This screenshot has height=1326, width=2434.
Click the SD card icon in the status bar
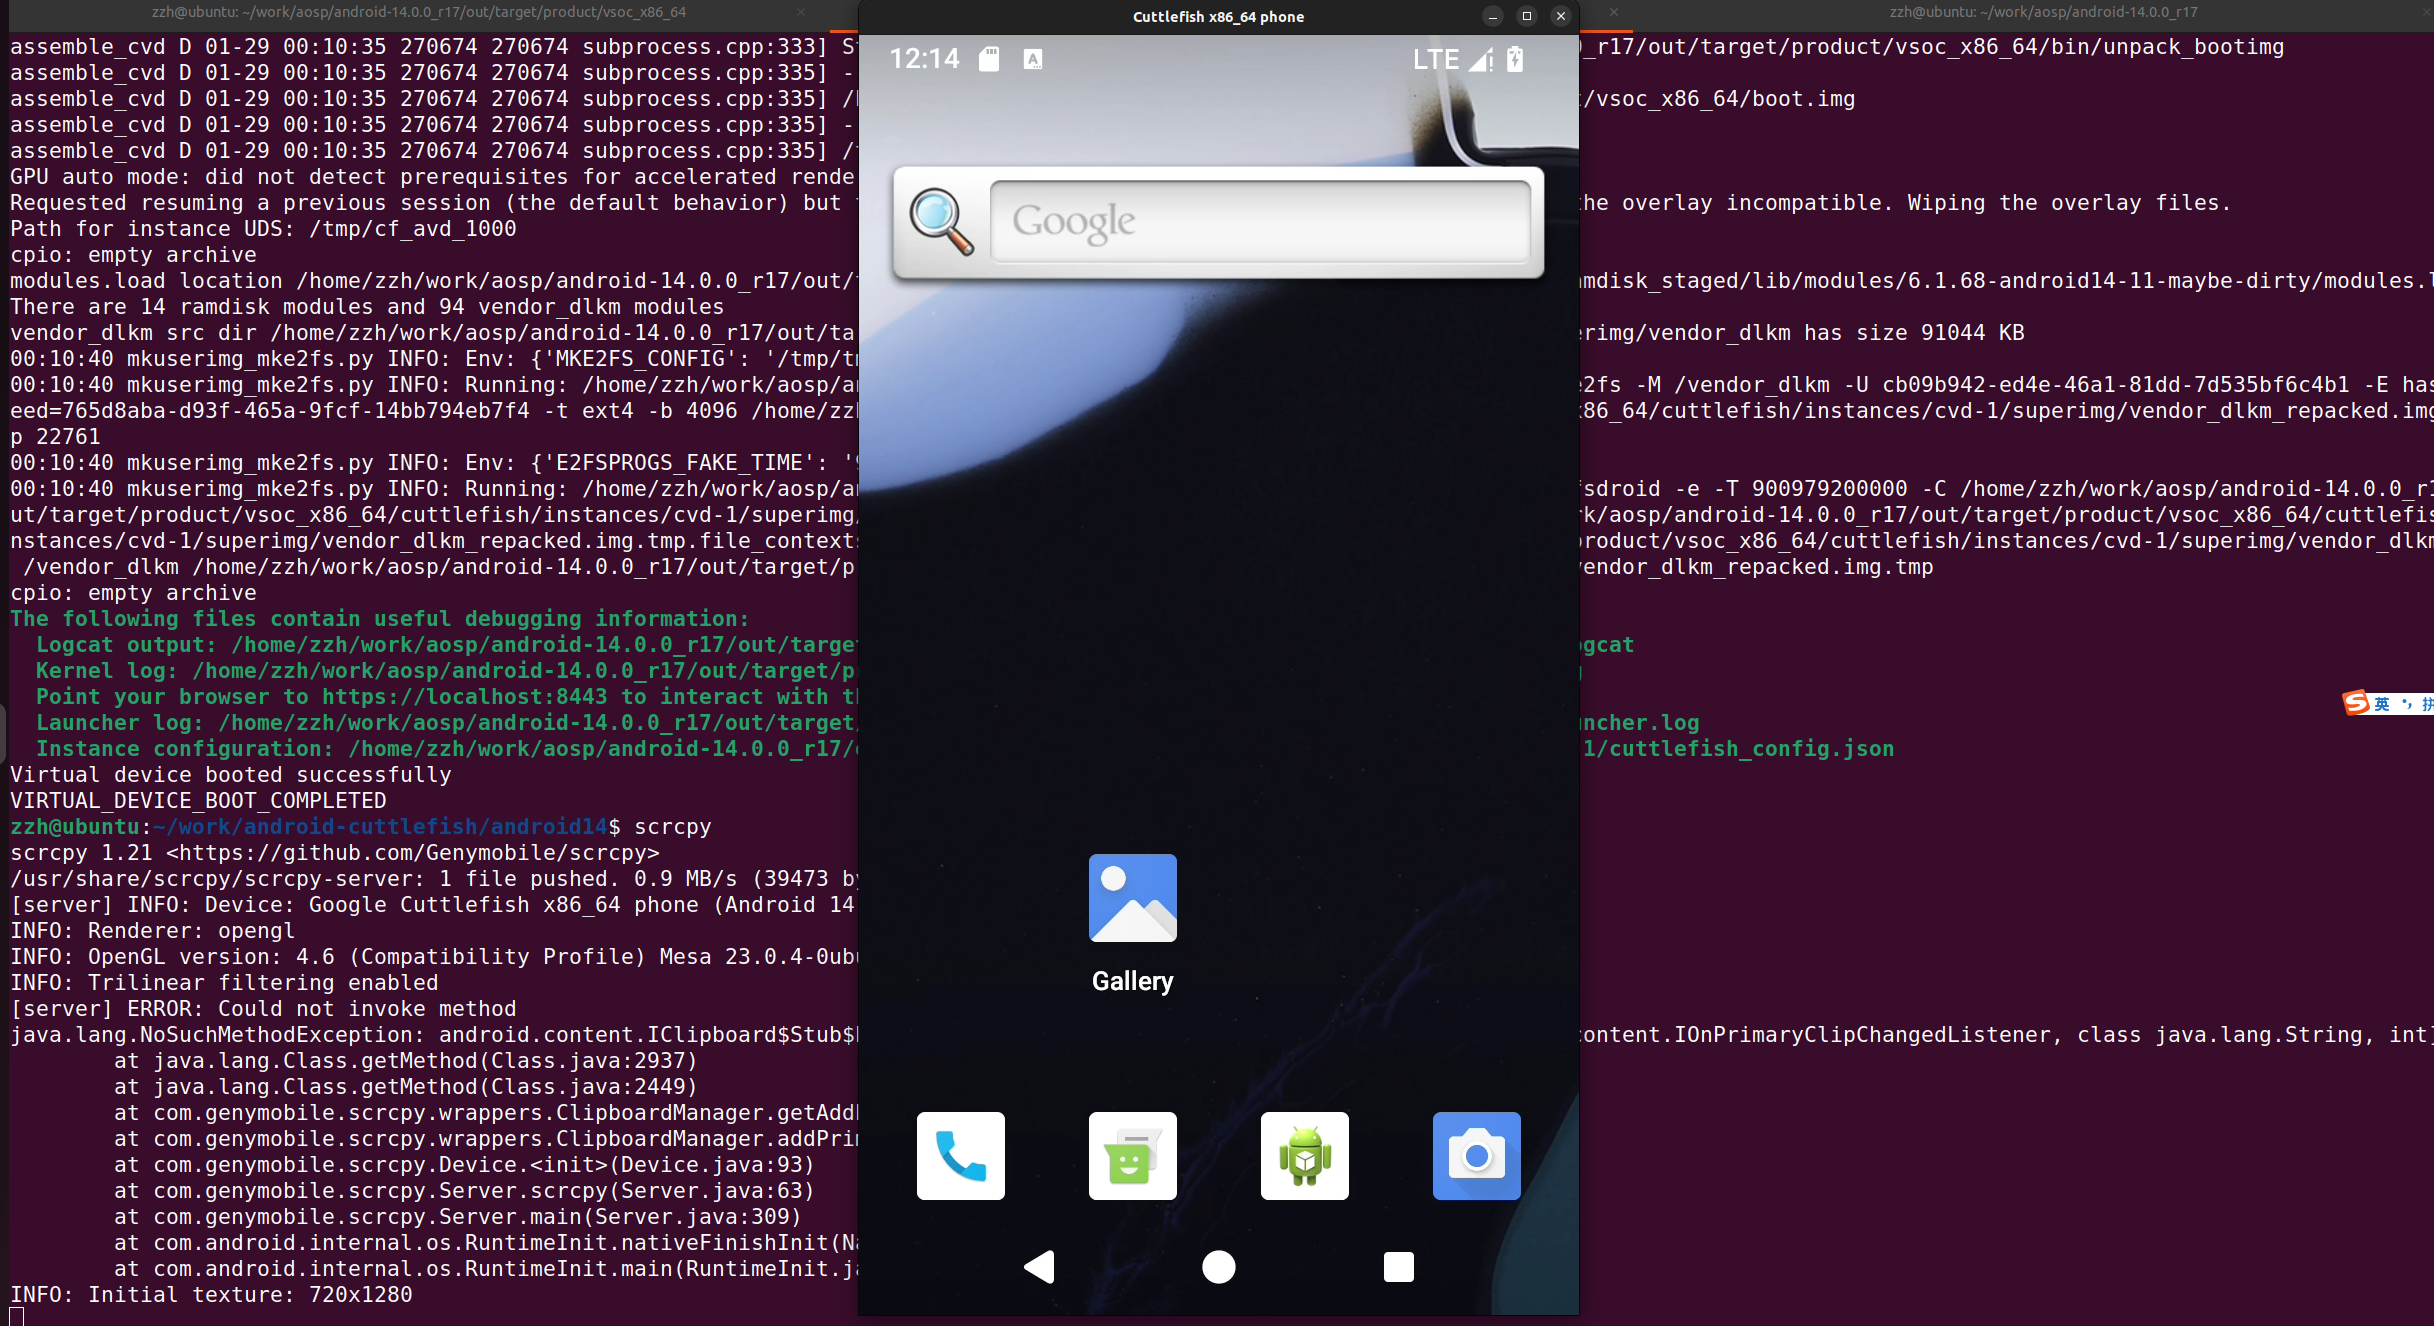click(x=989, y=59)
